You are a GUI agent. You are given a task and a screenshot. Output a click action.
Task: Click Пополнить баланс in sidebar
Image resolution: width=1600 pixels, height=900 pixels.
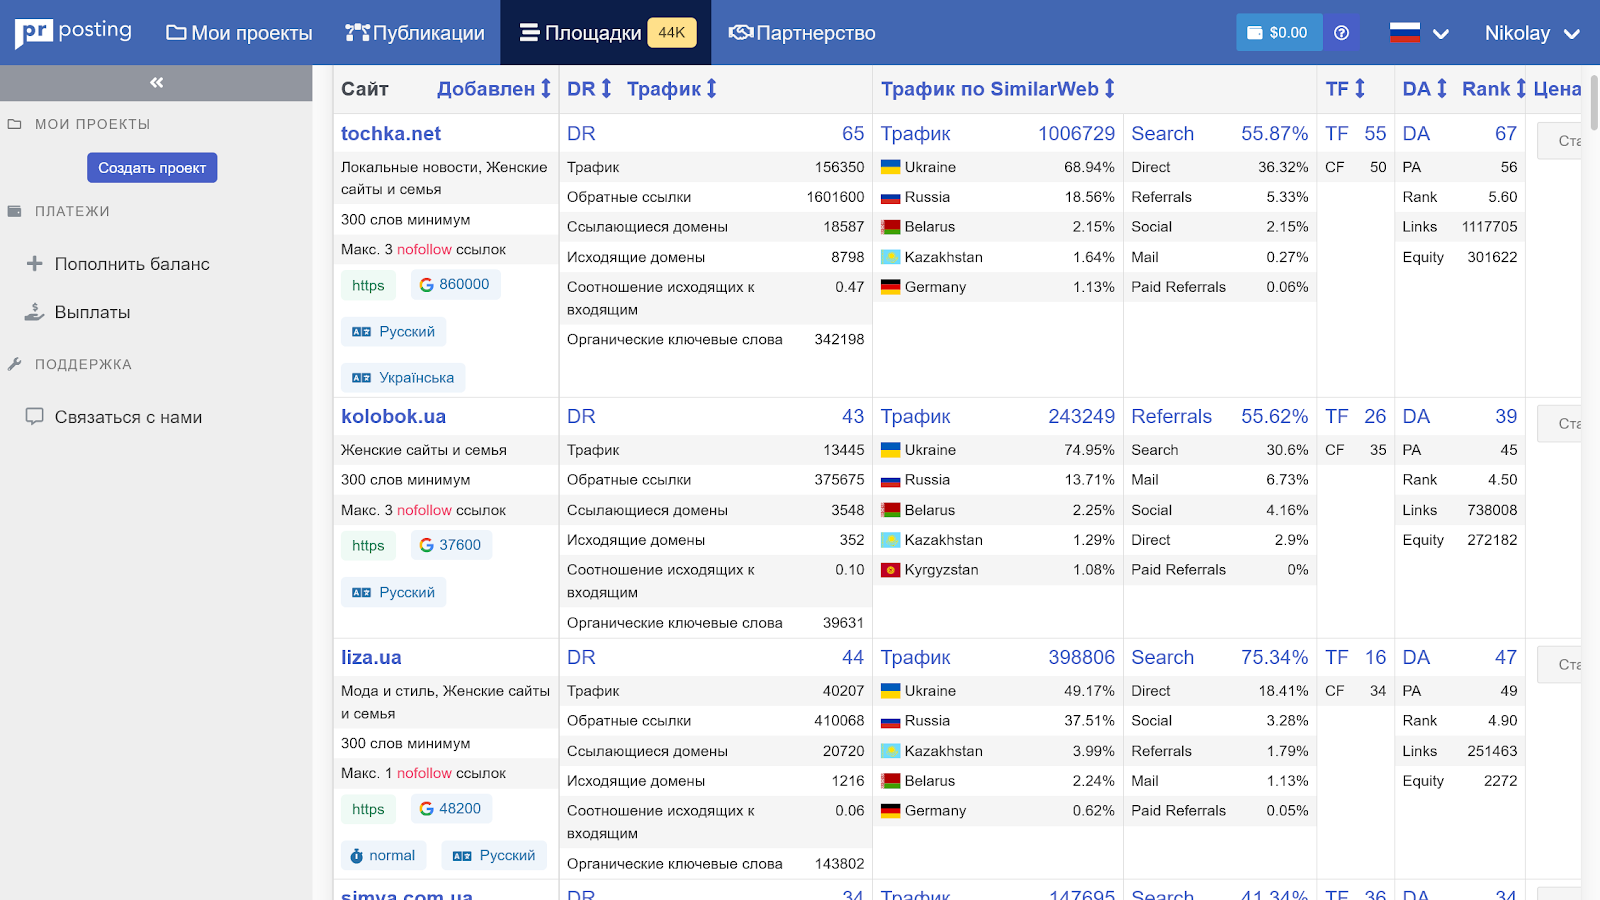point(132,264)
